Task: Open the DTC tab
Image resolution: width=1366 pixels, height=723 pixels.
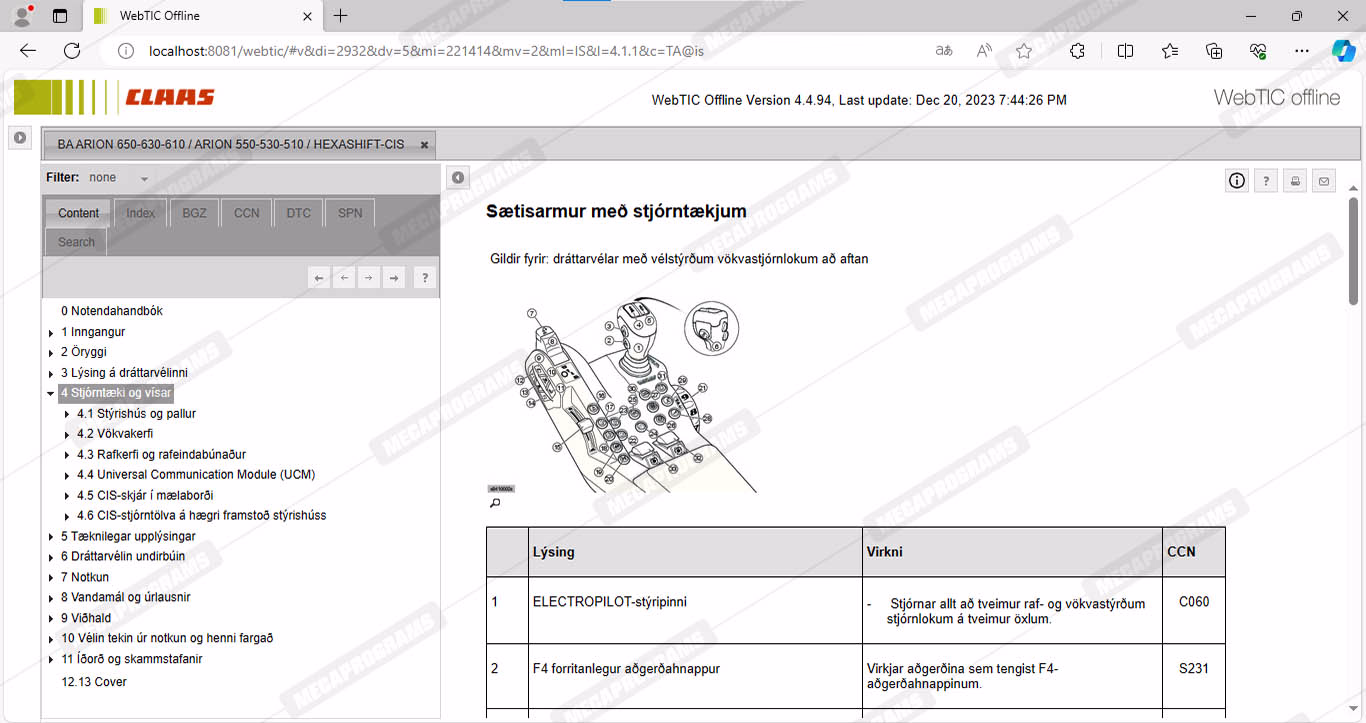Action: point(298,213)
